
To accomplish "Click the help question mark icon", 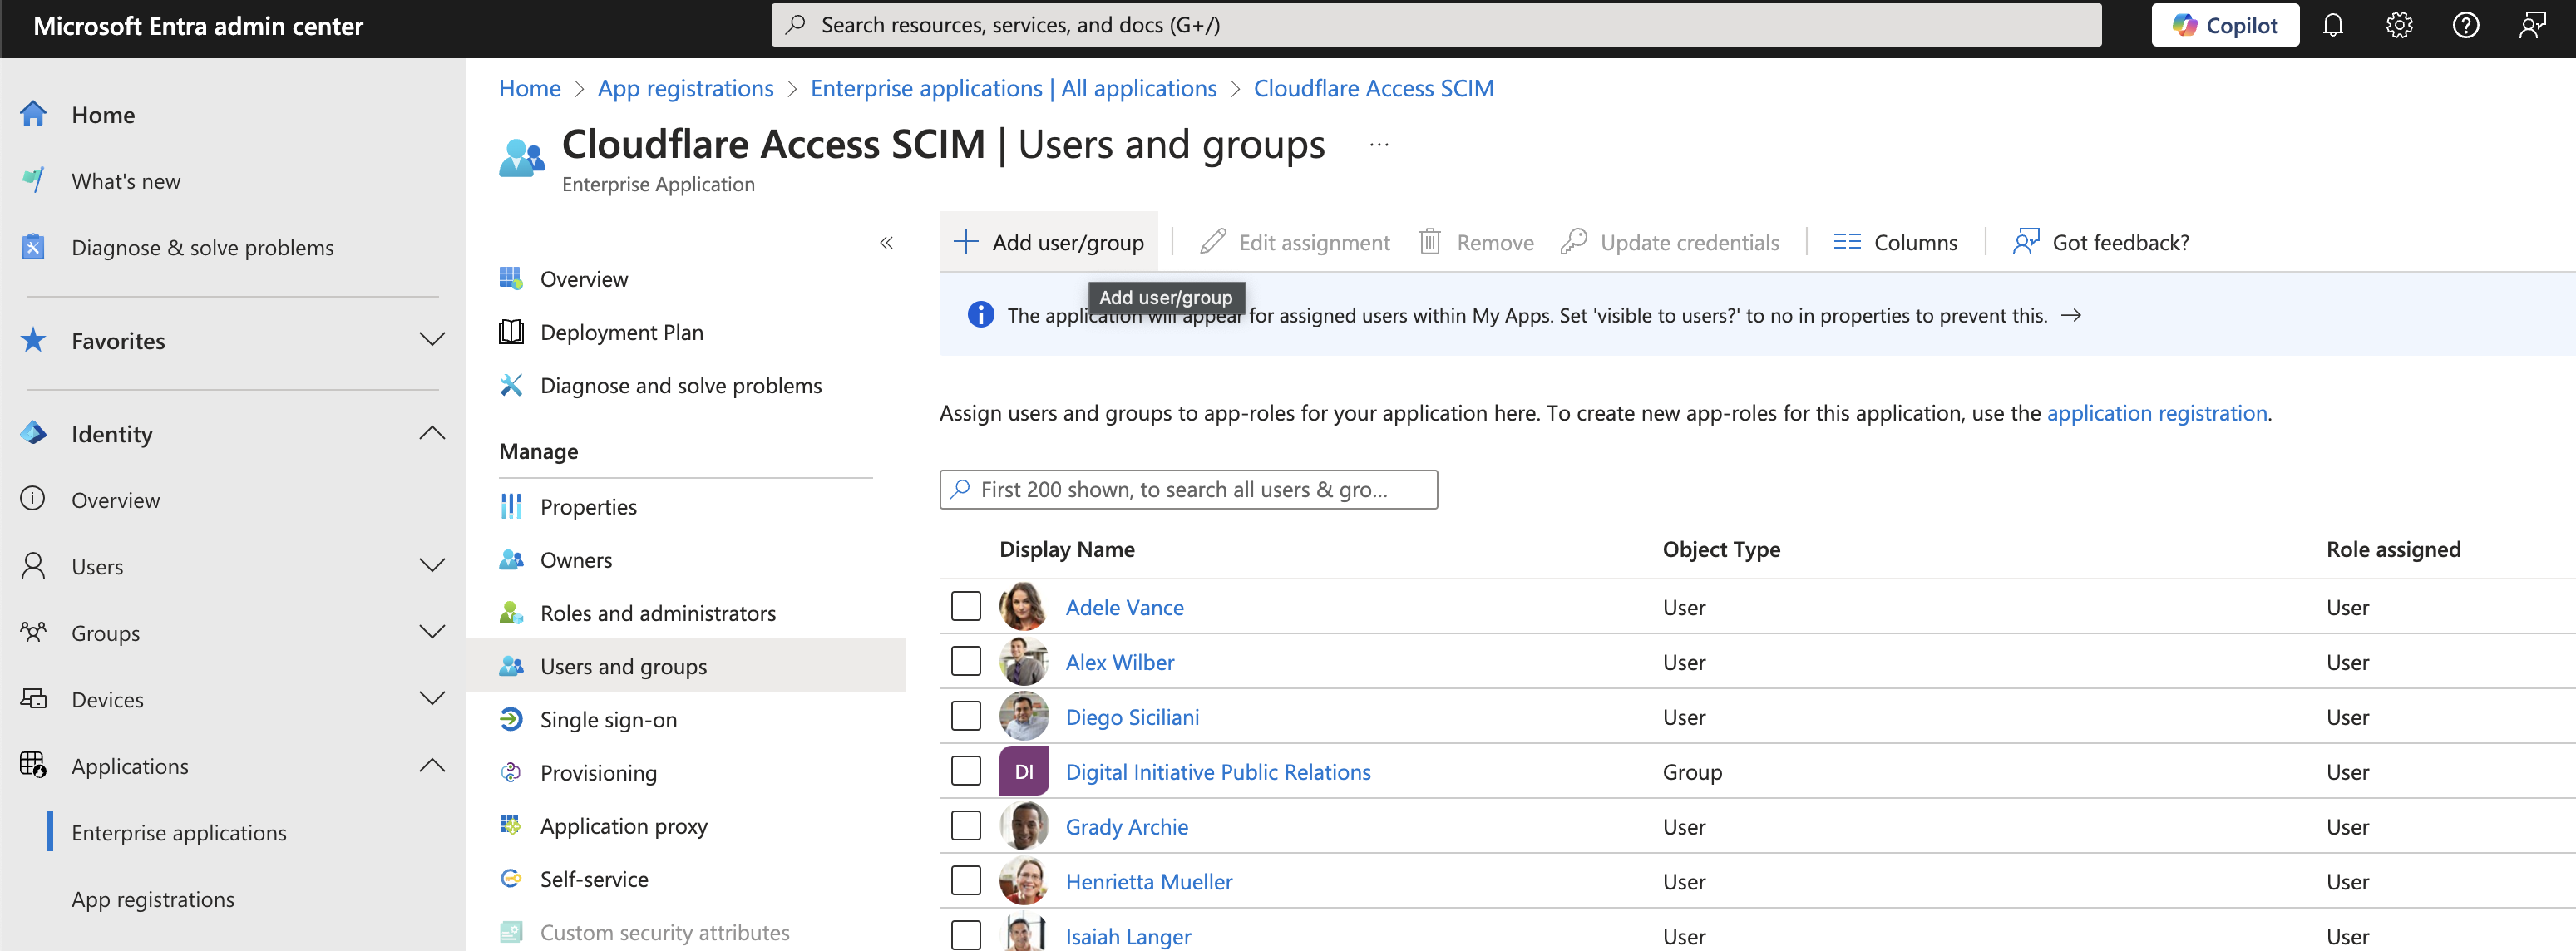I will [x=2465, y=25].
